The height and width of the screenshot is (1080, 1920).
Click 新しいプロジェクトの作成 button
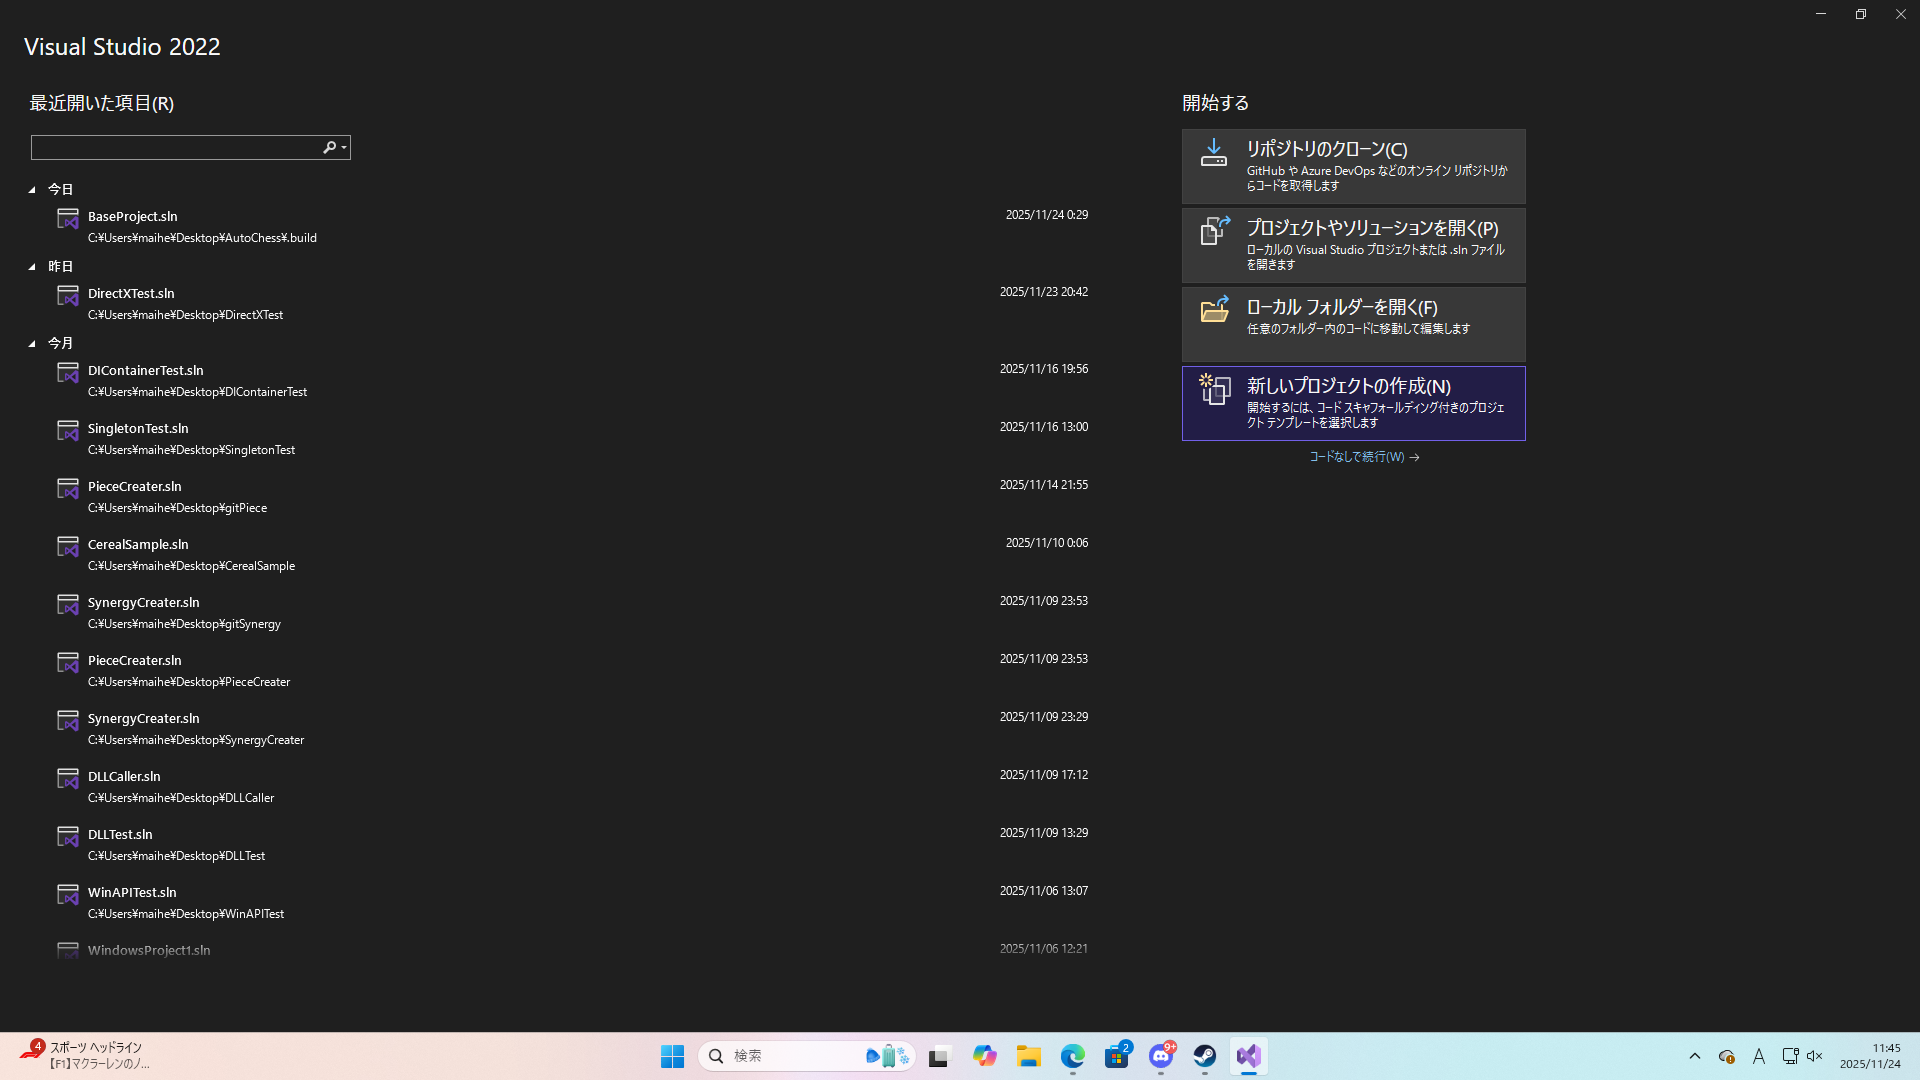[x=1353, y=403]
